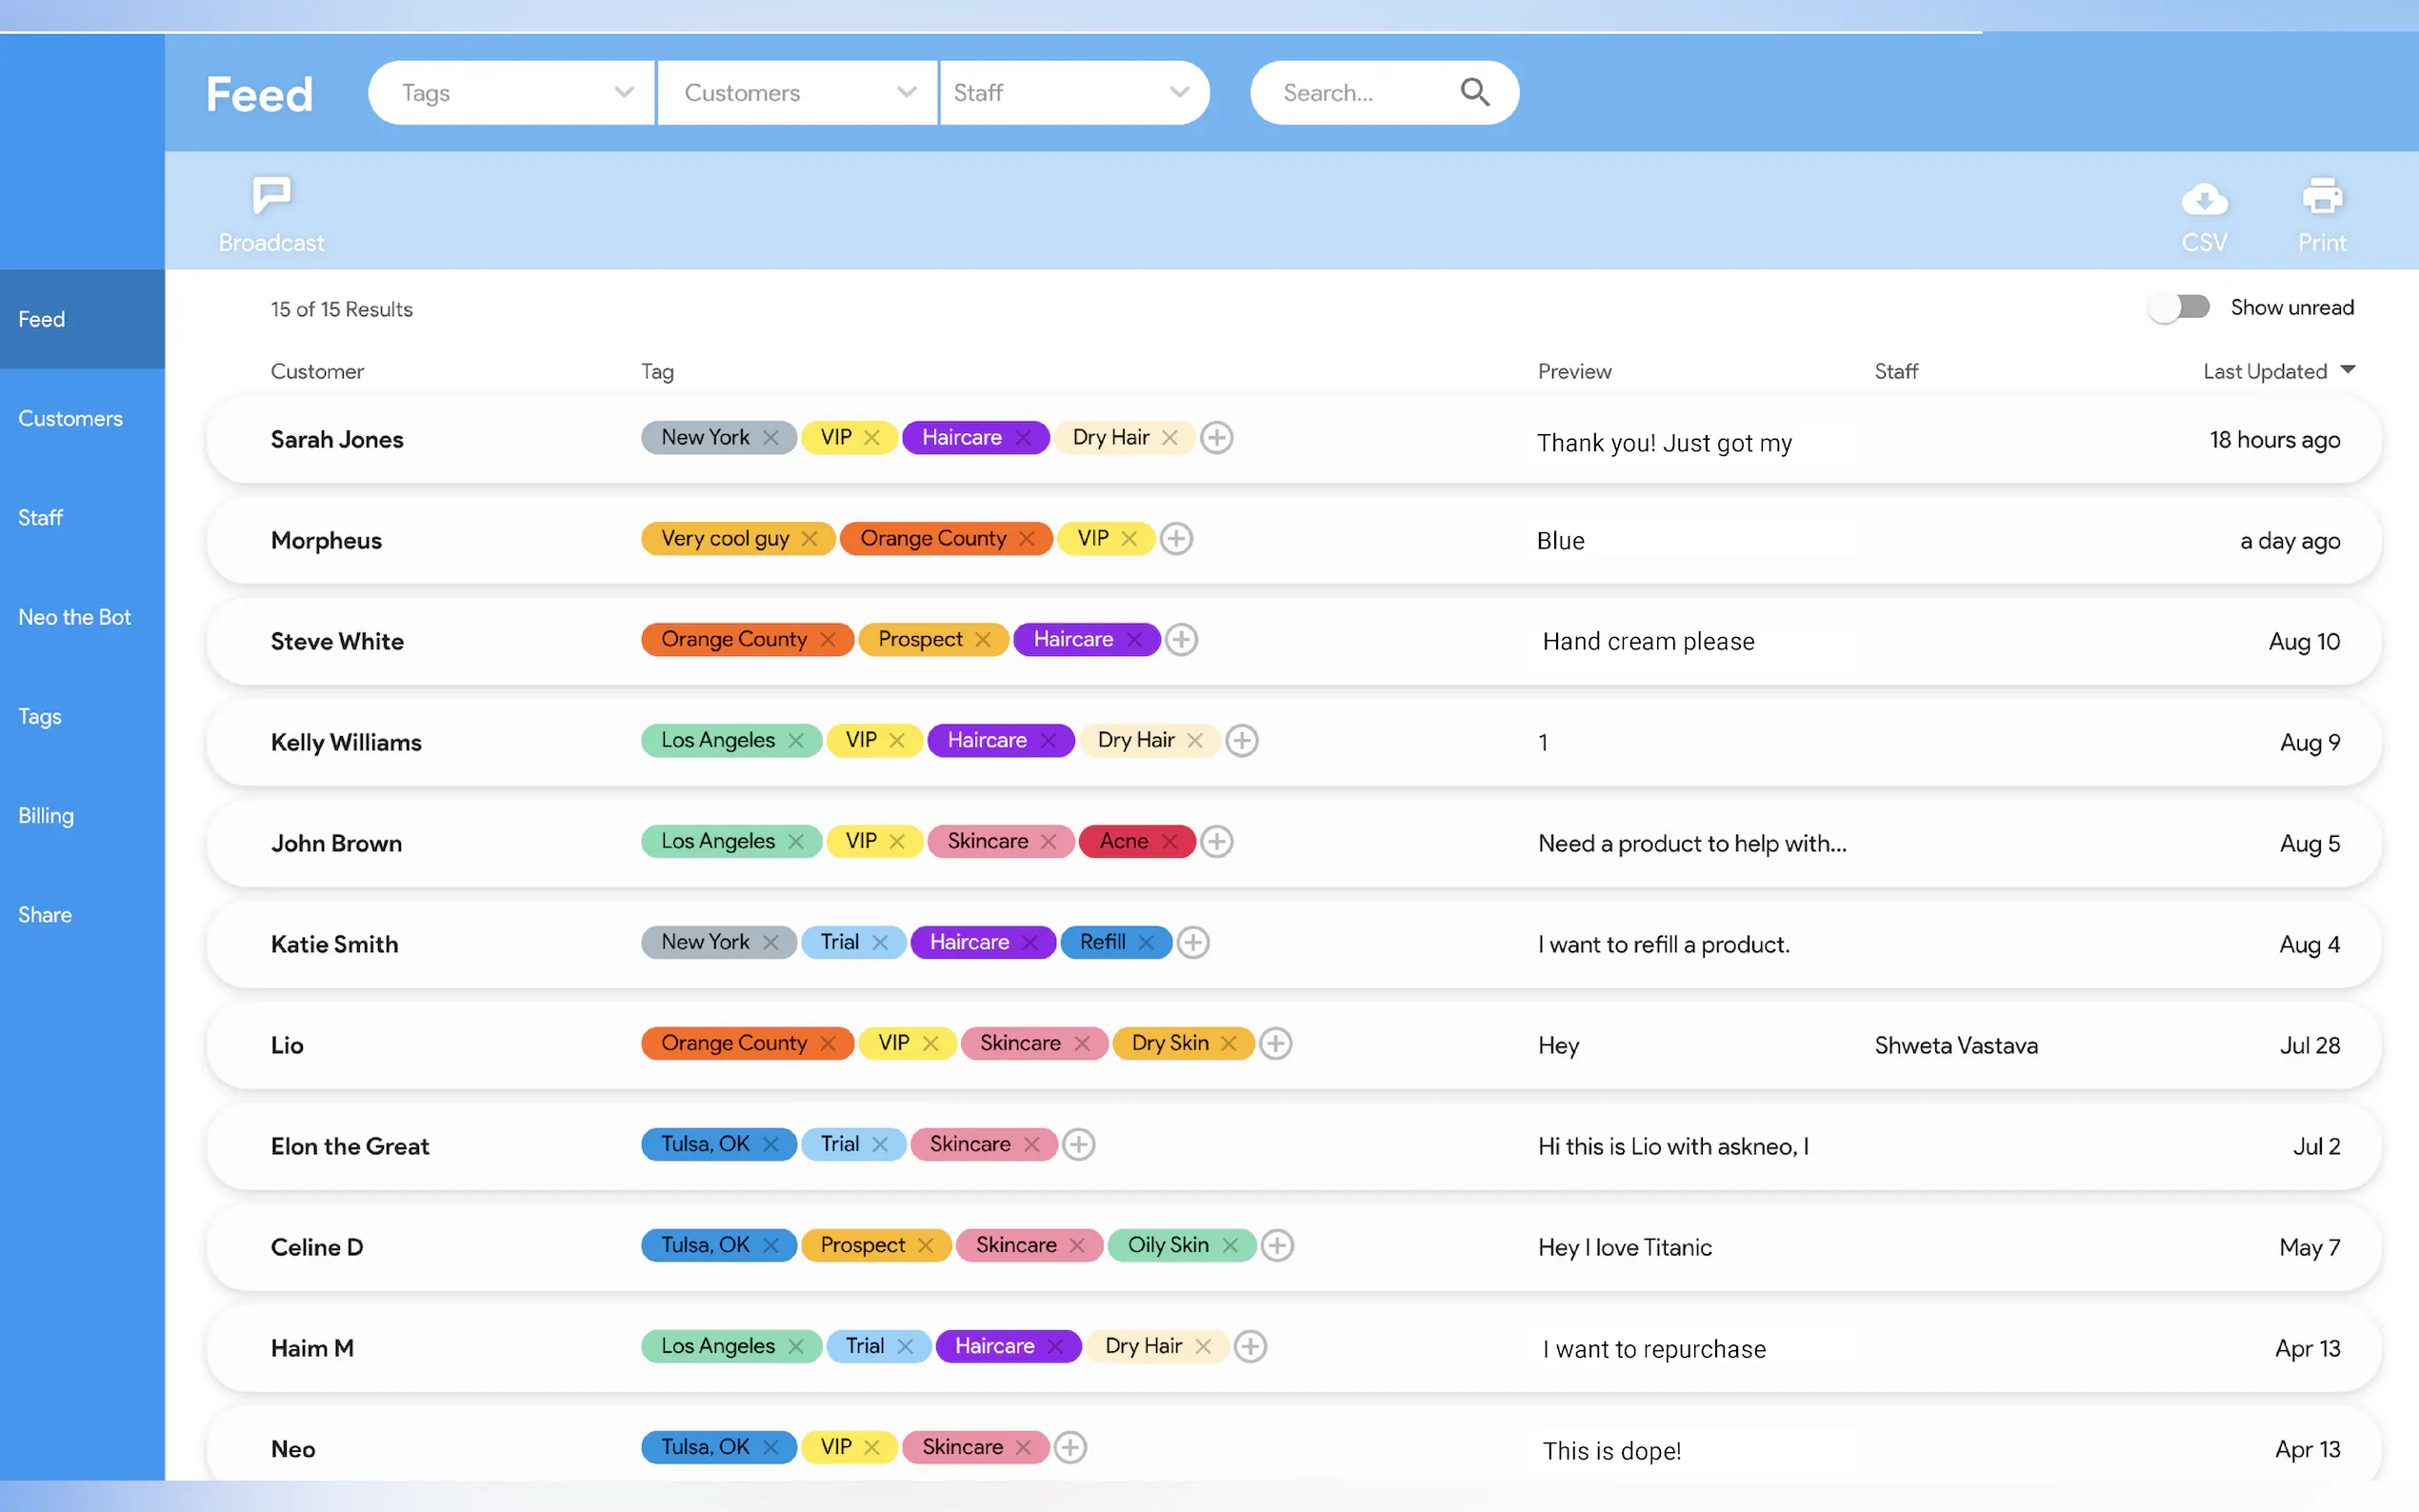Sort by Last Updated column arrow

point(2348,370)
